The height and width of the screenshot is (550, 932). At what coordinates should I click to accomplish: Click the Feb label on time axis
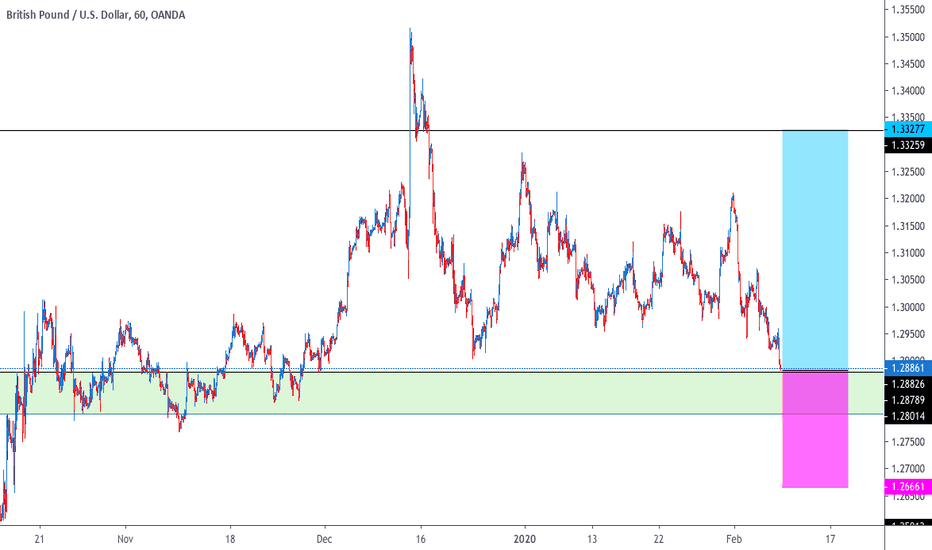[x=734, y=539]
